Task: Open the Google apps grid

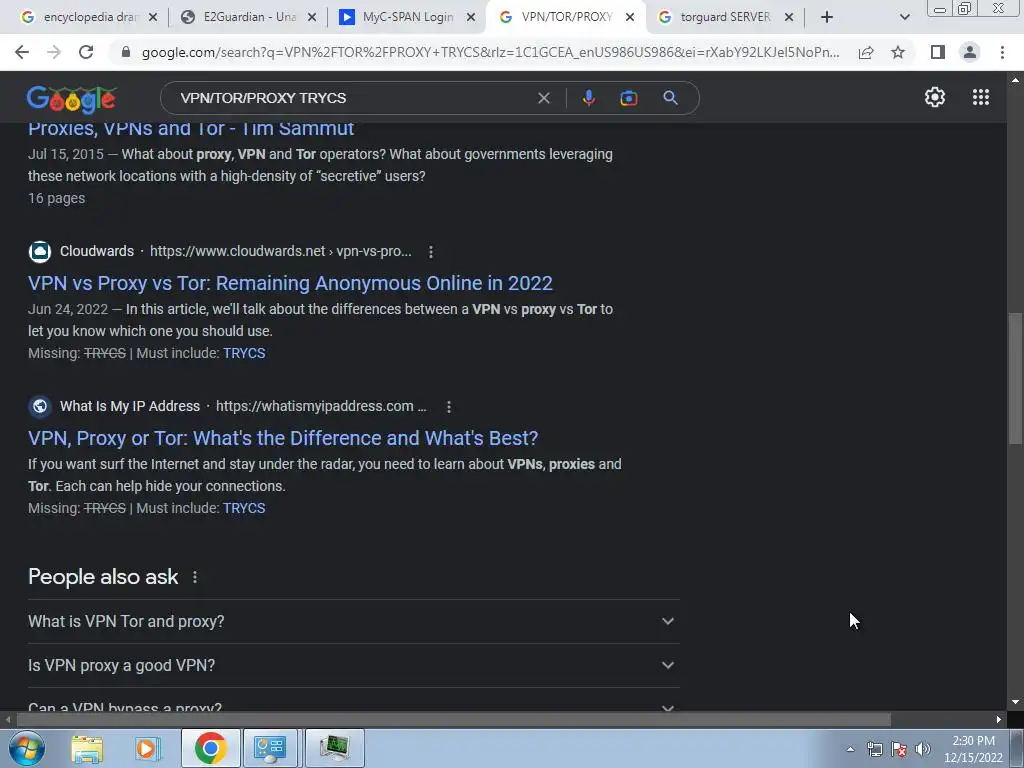Action: coord(981,97)
